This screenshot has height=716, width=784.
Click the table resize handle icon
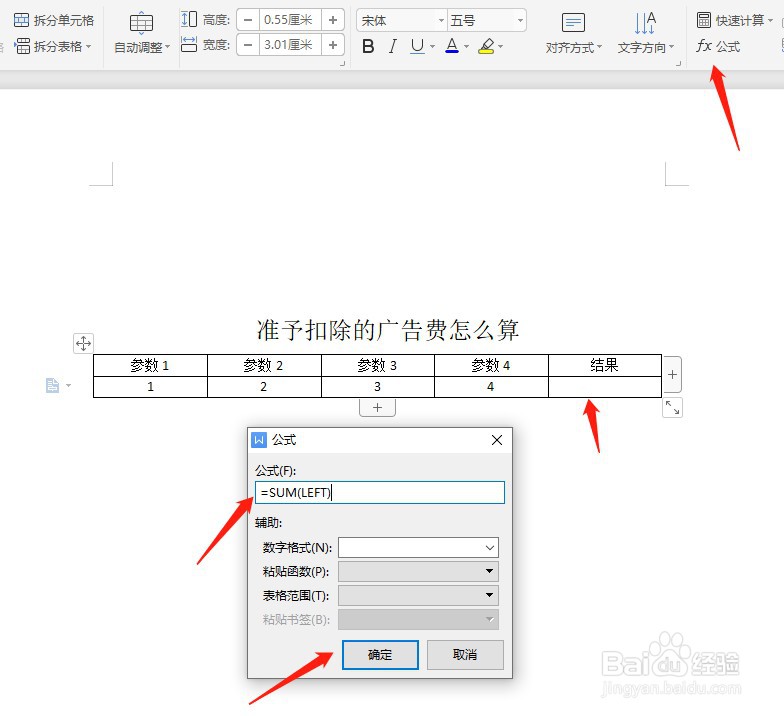click(672, 408)
